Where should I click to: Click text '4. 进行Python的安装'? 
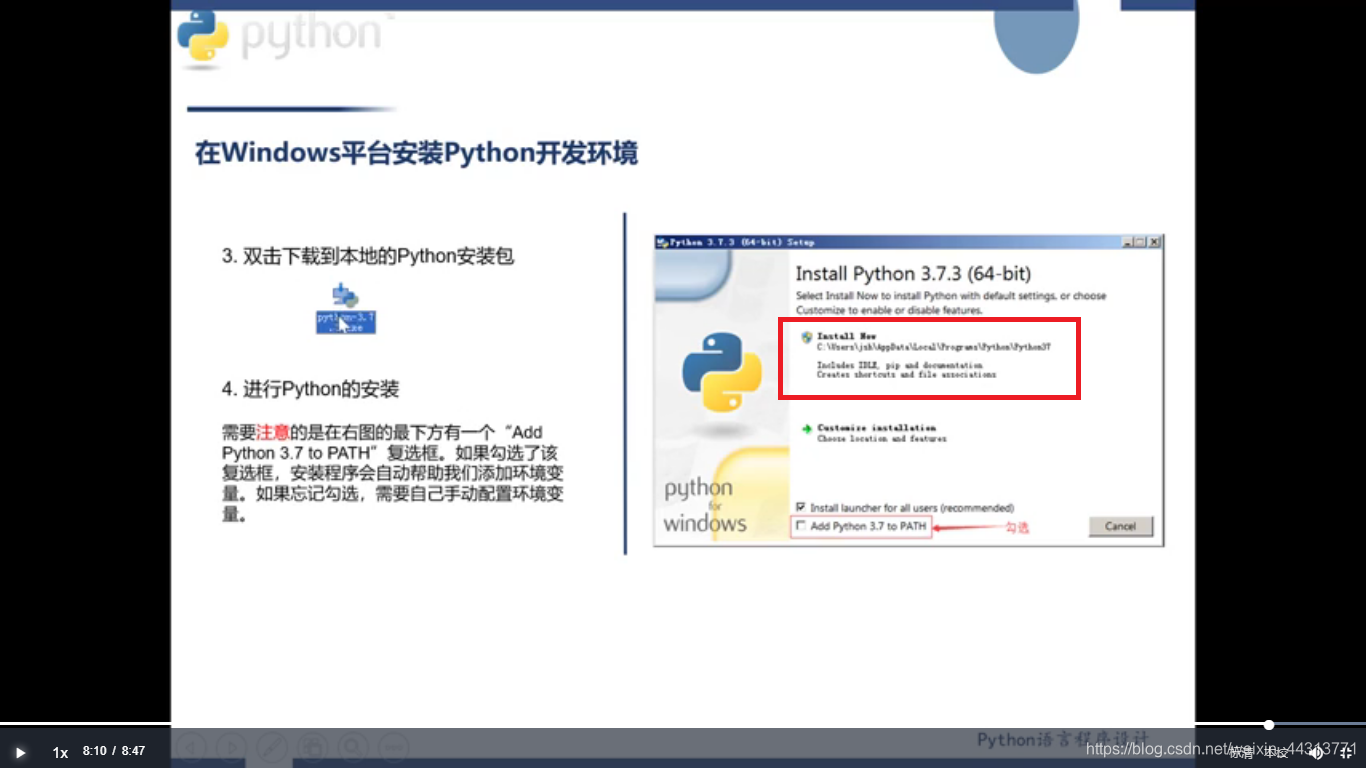coord(310,388)
